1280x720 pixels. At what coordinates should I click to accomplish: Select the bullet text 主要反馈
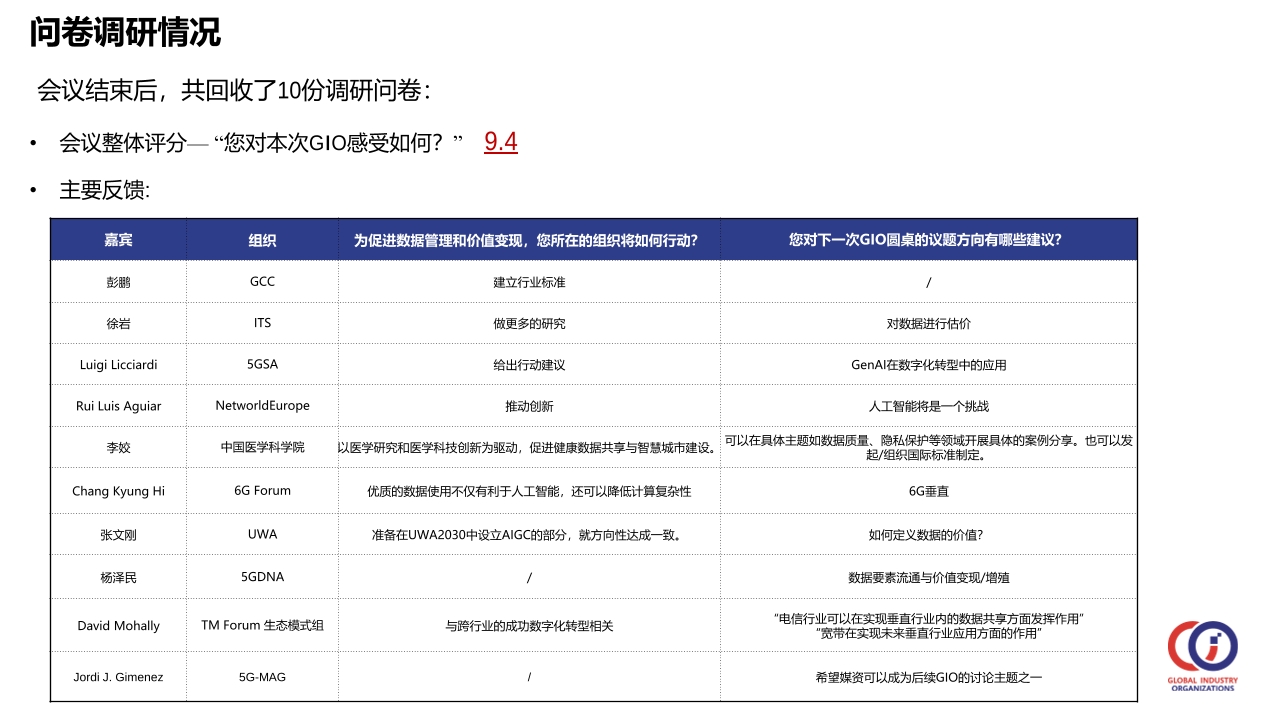[104, 190]
